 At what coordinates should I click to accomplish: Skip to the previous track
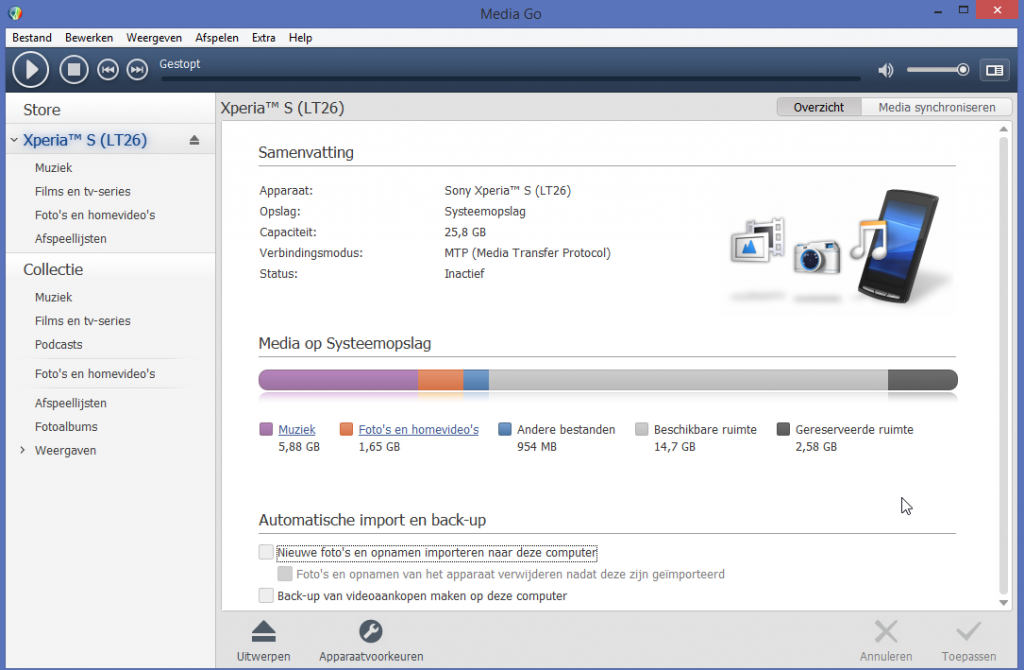coord(108,69)
